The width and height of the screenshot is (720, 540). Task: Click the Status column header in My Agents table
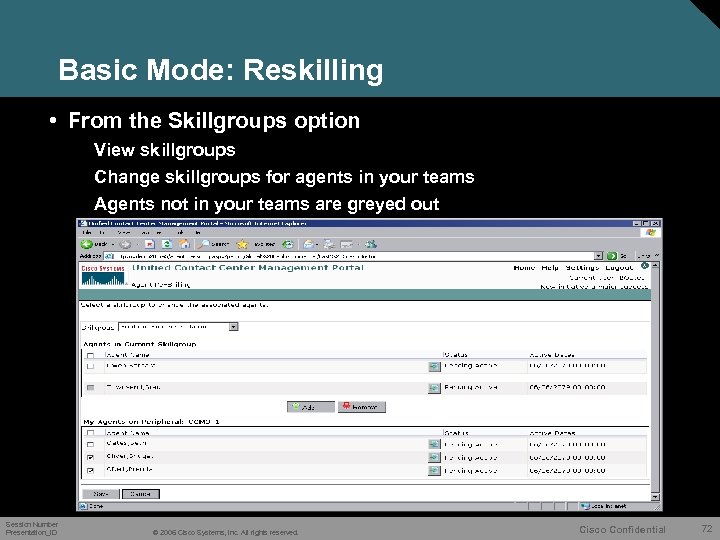[456, 433]
